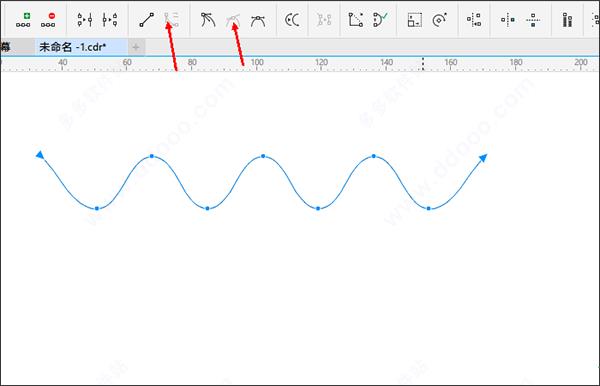600x386 pixels.
Task: Select the middle peak node on the wave
Action: [263, 156]
